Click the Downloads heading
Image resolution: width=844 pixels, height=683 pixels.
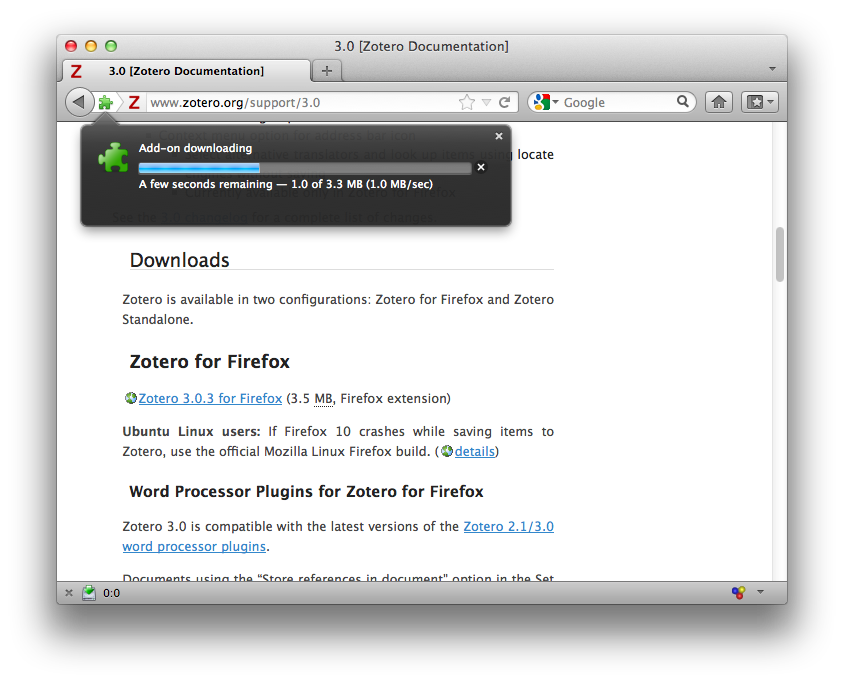180,260
